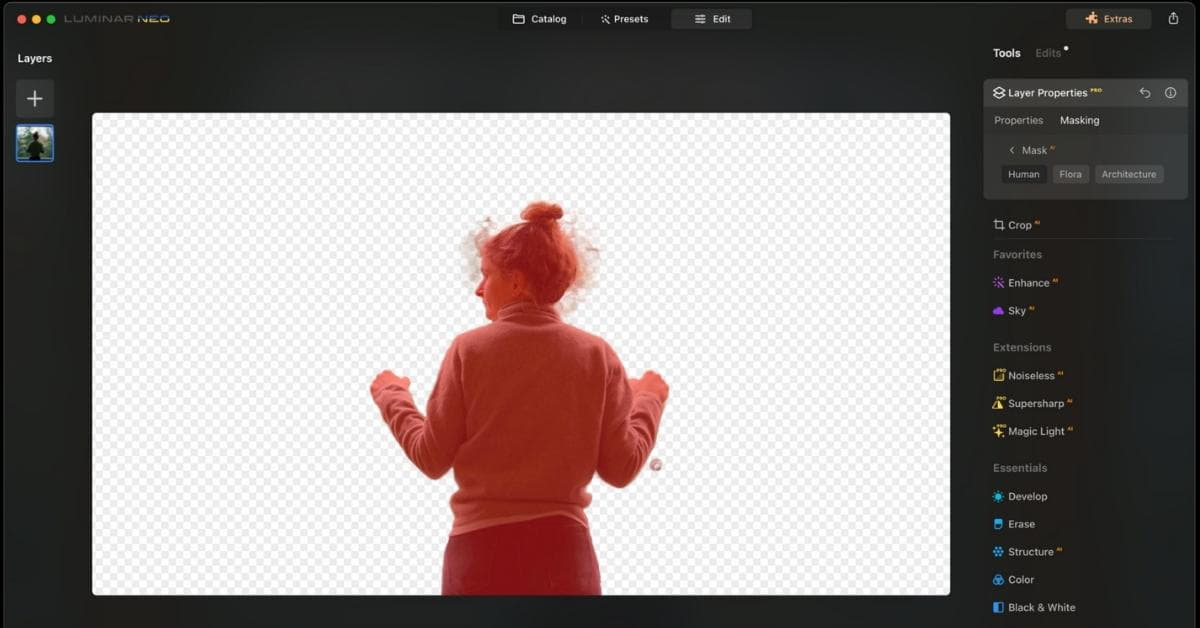Select the Noiseless AI extension
The height and width of the screenshot is (628, 1200).
point(1031,375)
